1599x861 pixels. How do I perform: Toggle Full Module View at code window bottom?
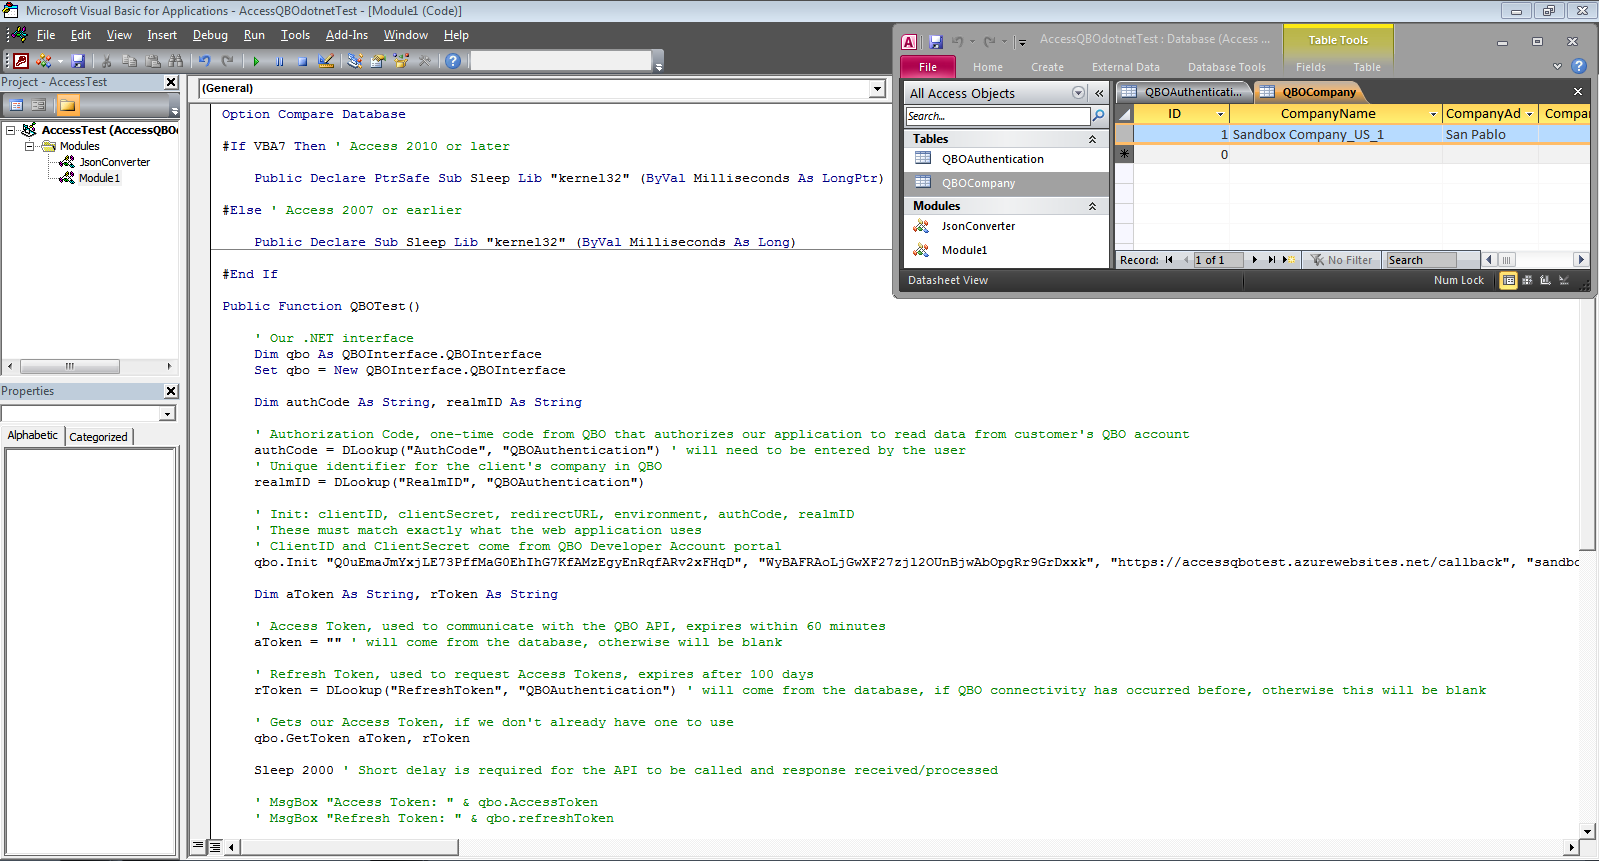pos(214,846)
